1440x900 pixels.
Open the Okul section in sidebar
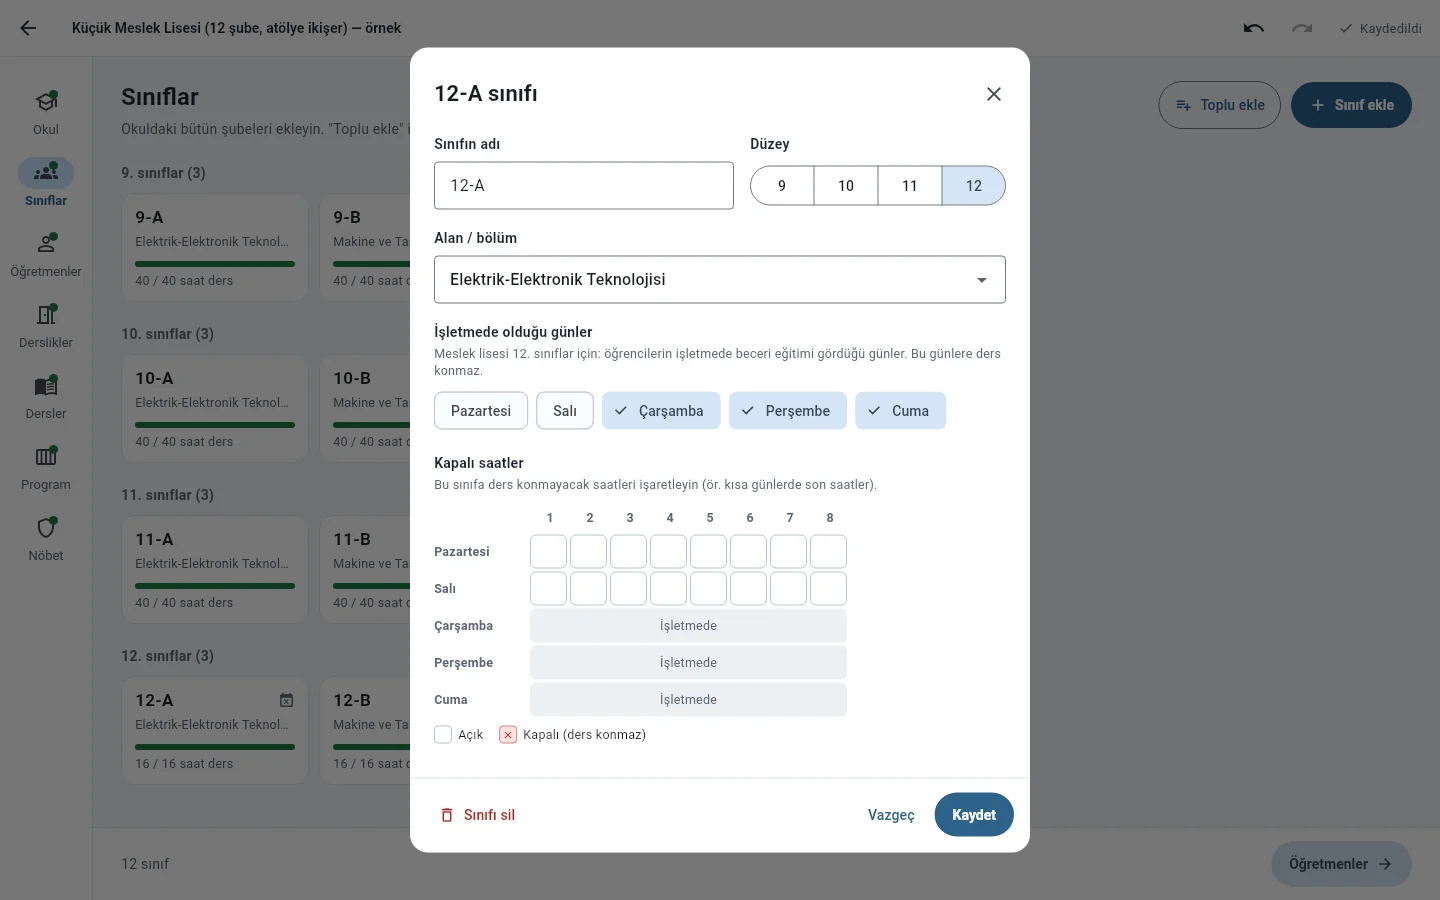click(x=46, y=113)
